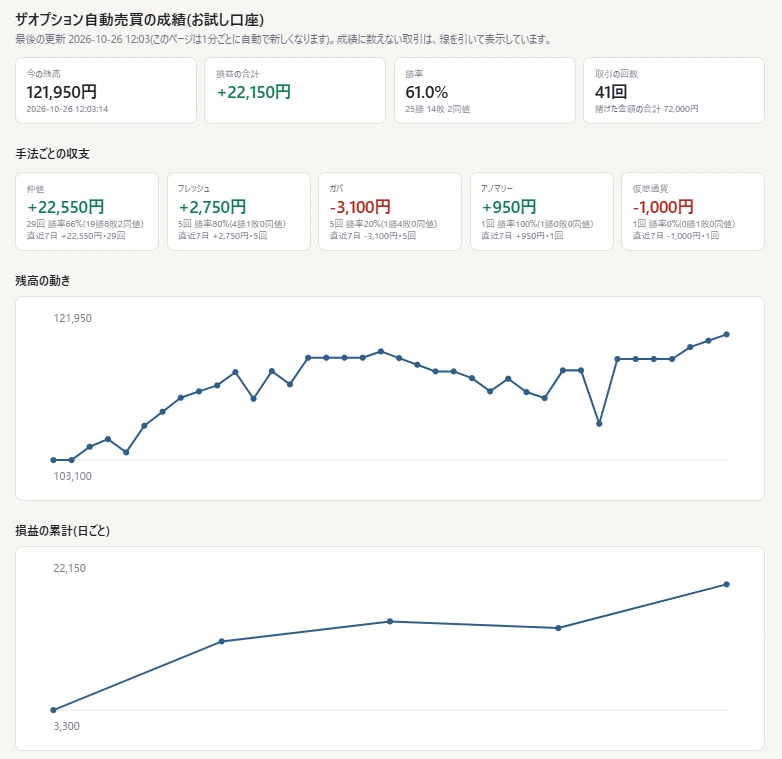Viewport: 782px width, 759px height.
Task: Click the 29回 勝率66%(19勝8敗2同値) line
Action: click(x=85, y=224)
